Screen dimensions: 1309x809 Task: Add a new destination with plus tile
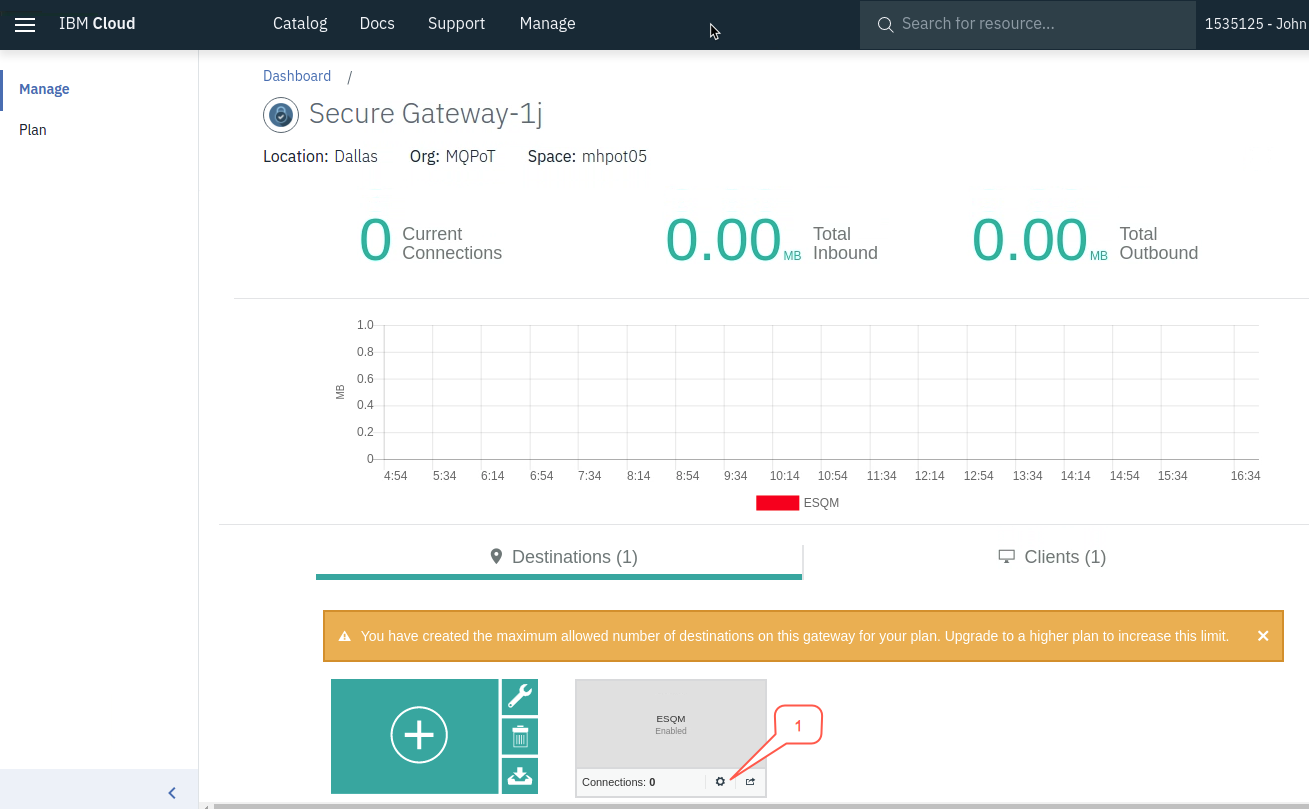(x=415, y=736)
